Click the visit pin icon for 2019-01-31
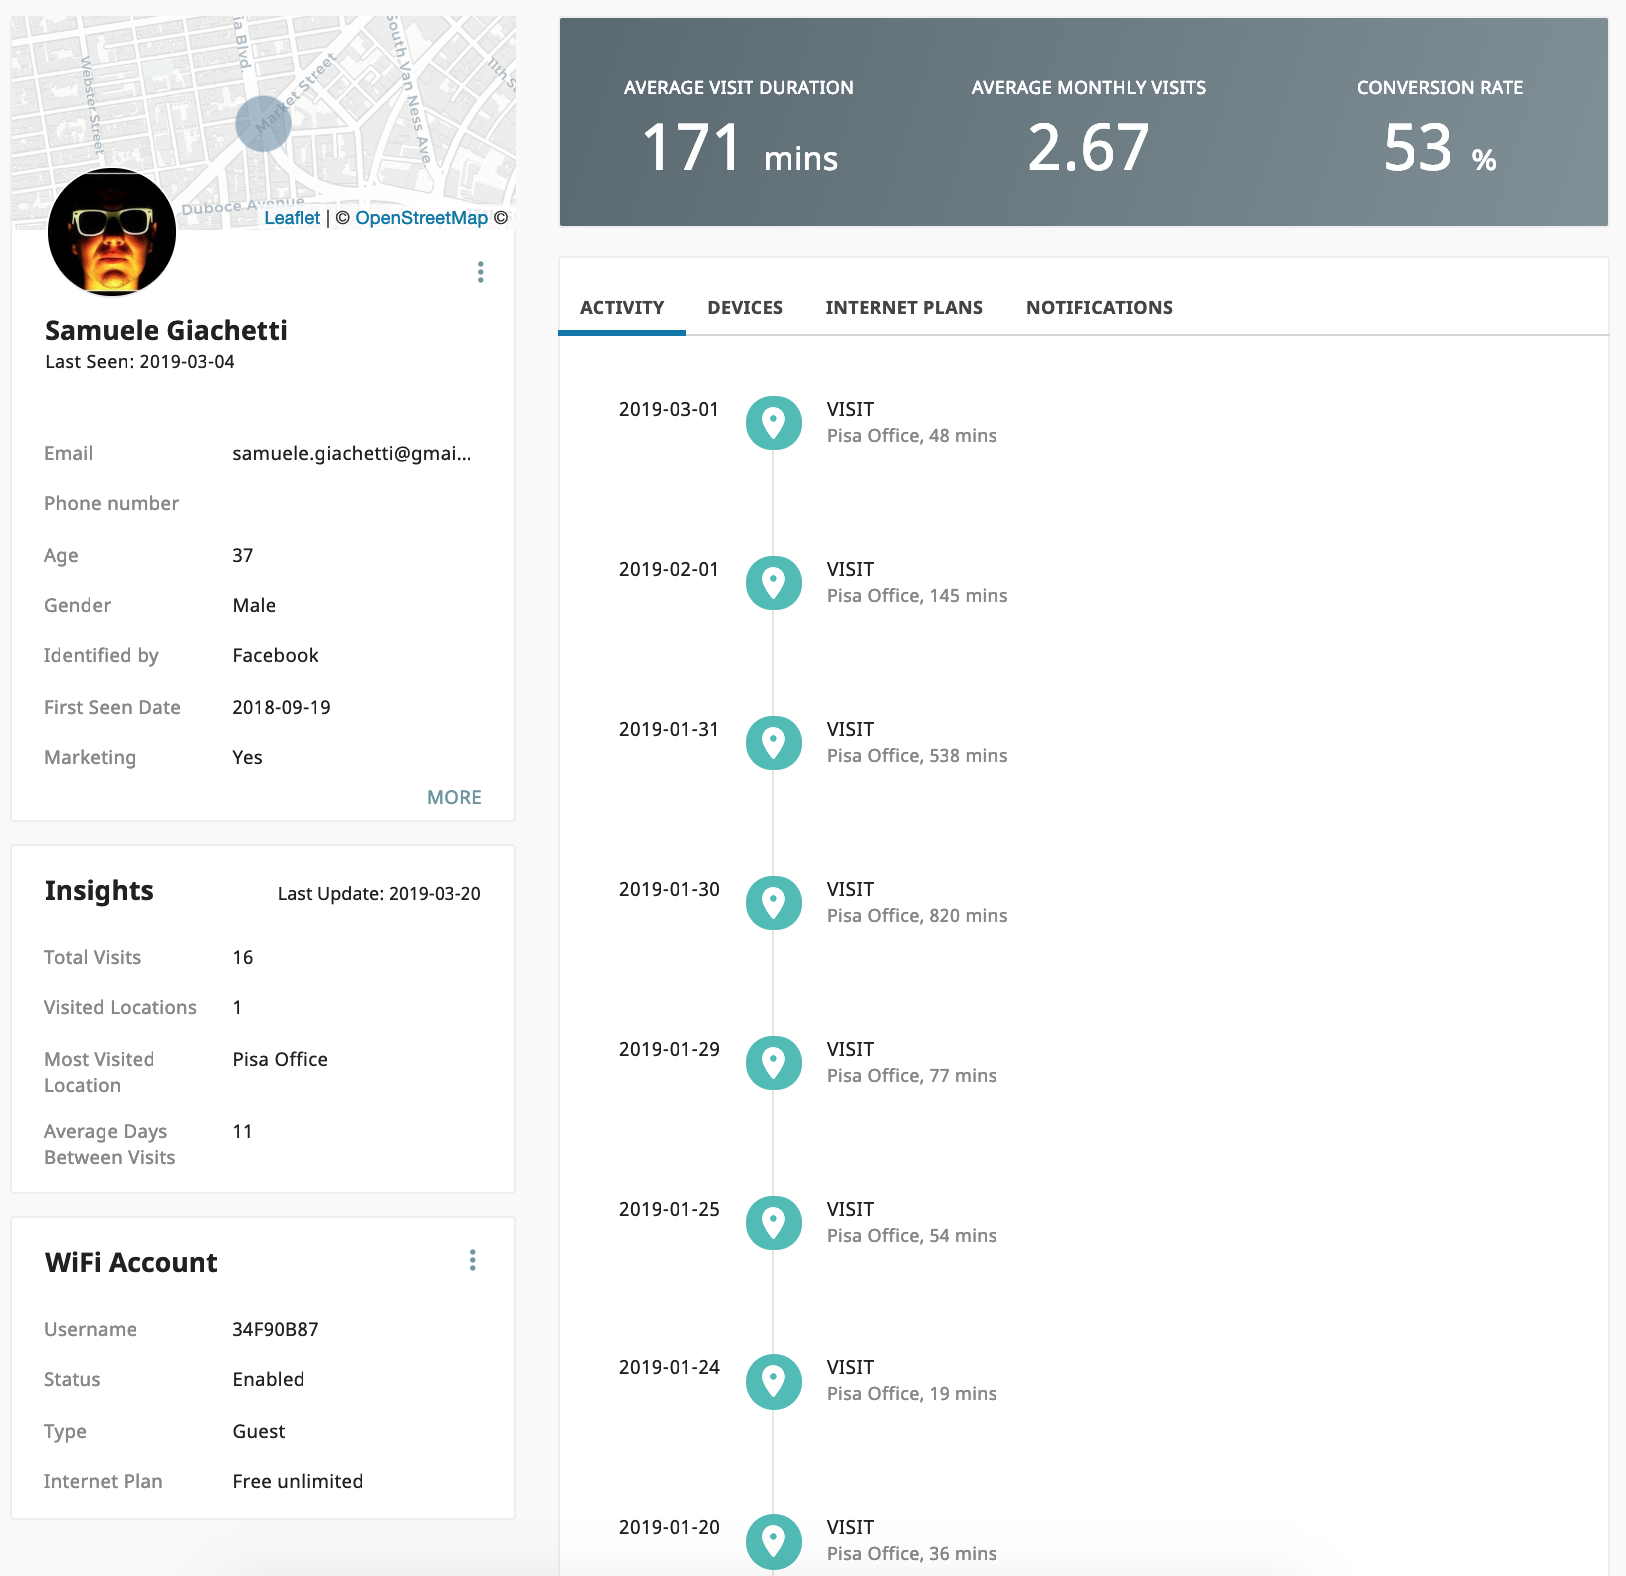Image resolution: width=1626 pixels, height=1576 pixels. [774, 743]
